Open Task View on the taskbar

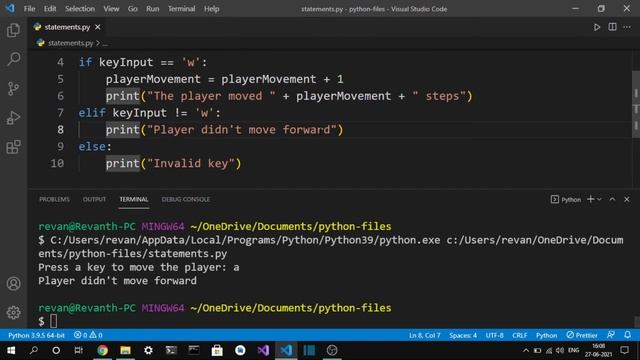tap(78, 350)
